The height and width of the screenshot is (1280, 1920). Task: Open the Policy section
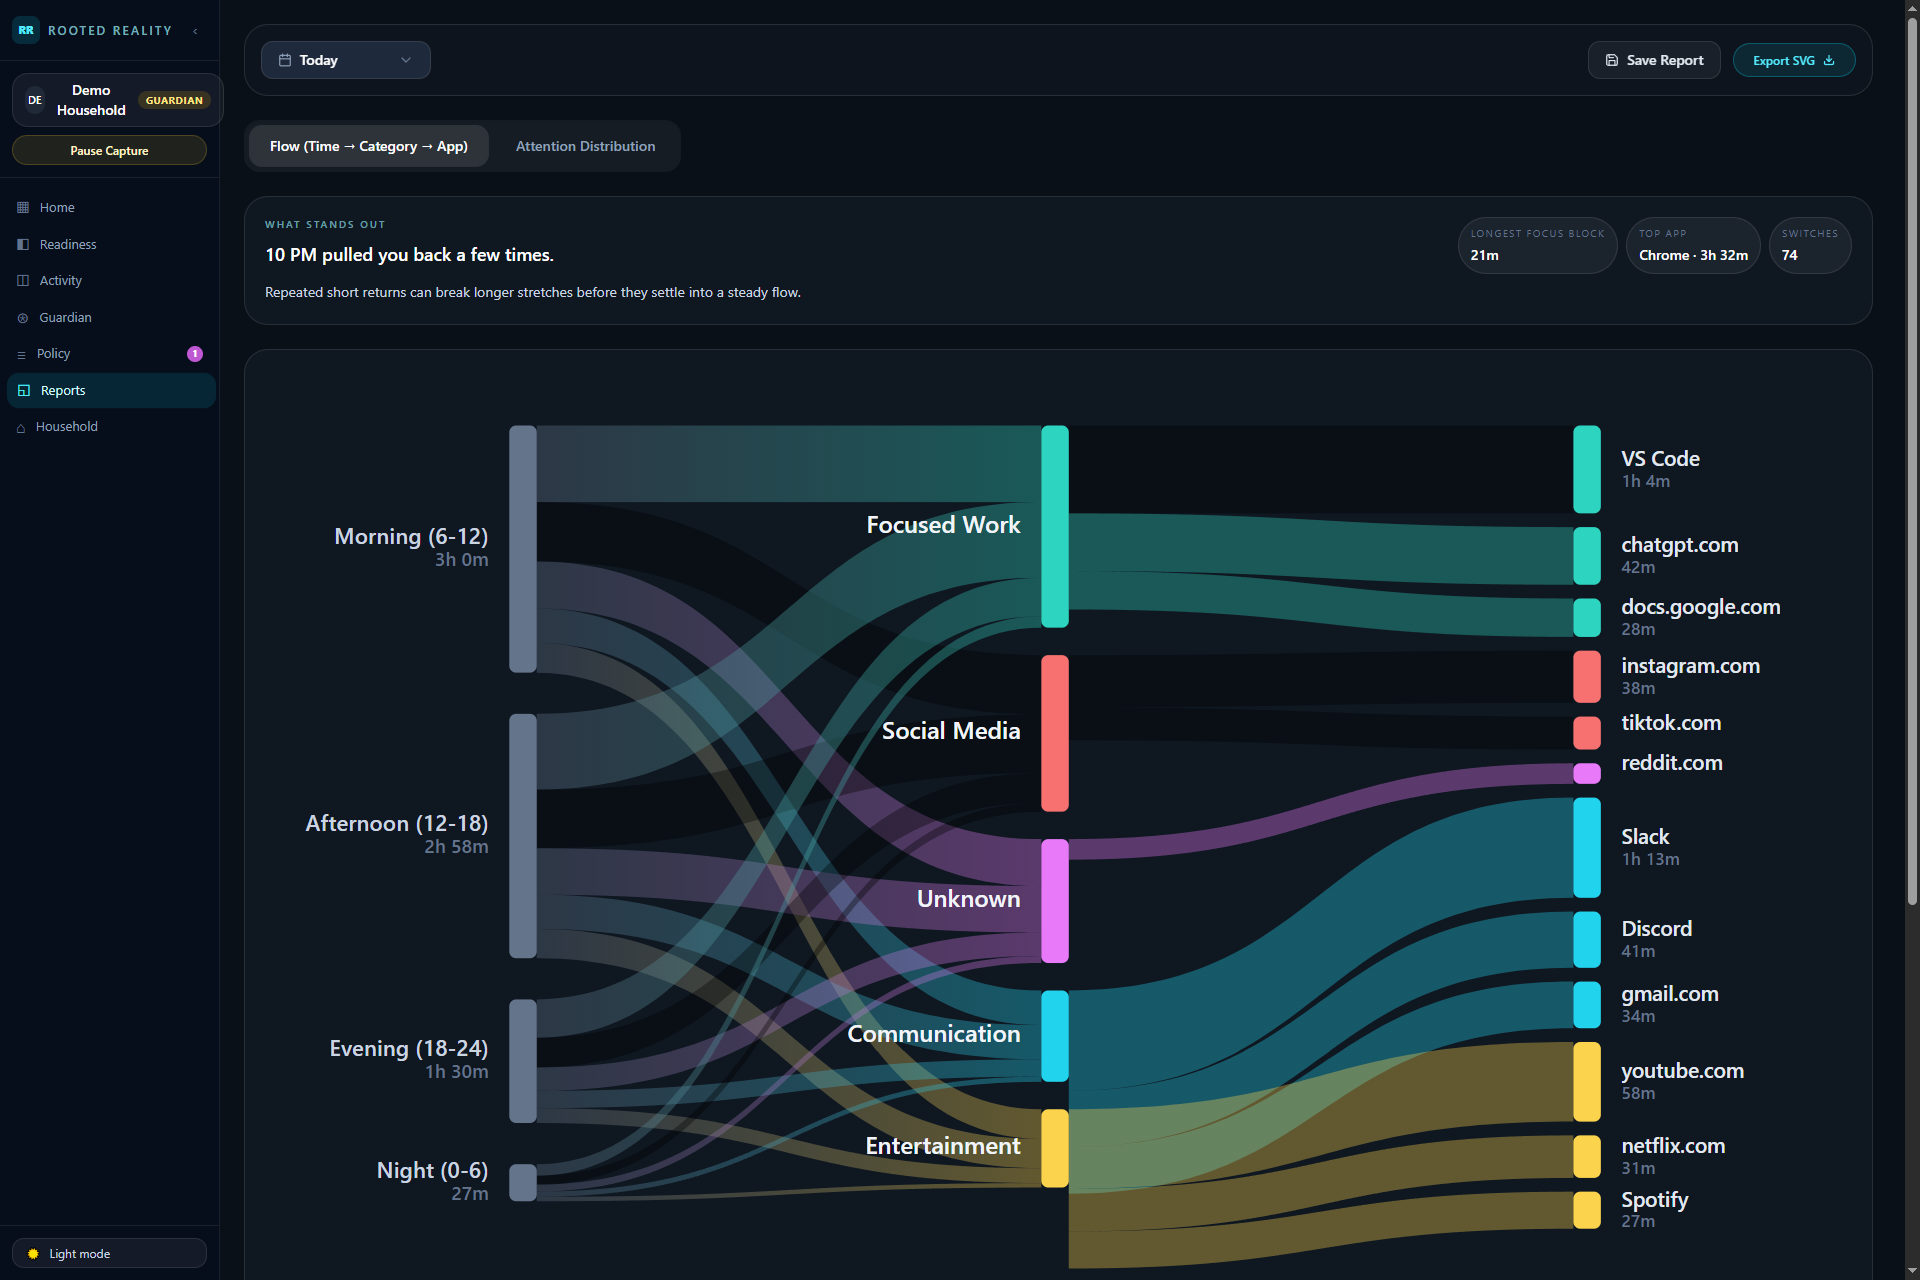pyautogui.click(x=52, y=353)
